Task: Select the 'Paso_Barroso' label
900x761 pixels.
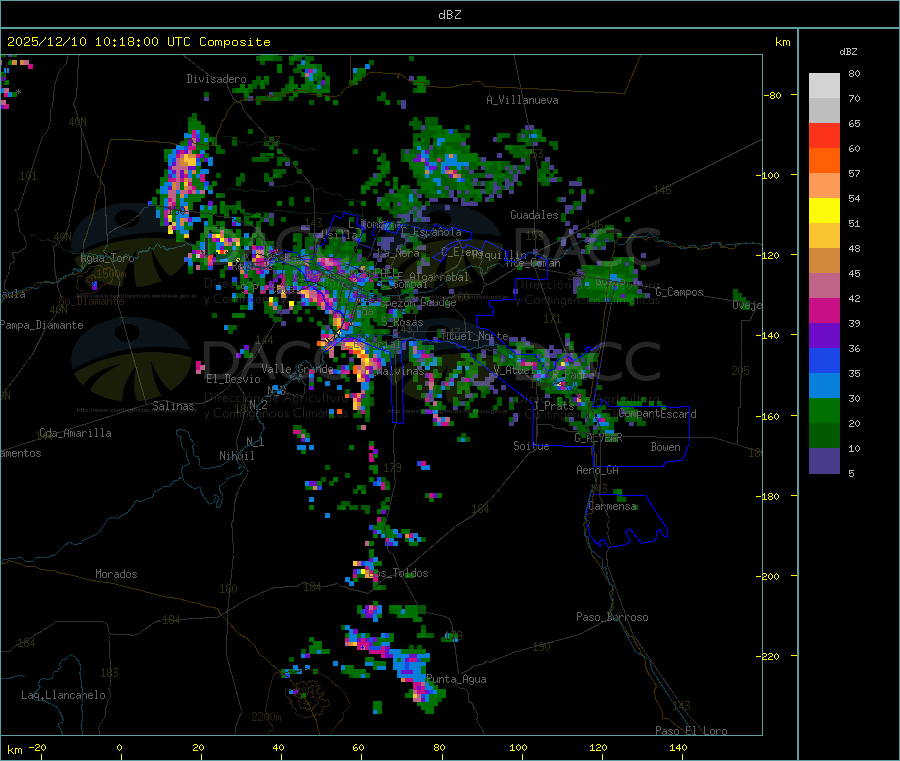Action: 612,617
